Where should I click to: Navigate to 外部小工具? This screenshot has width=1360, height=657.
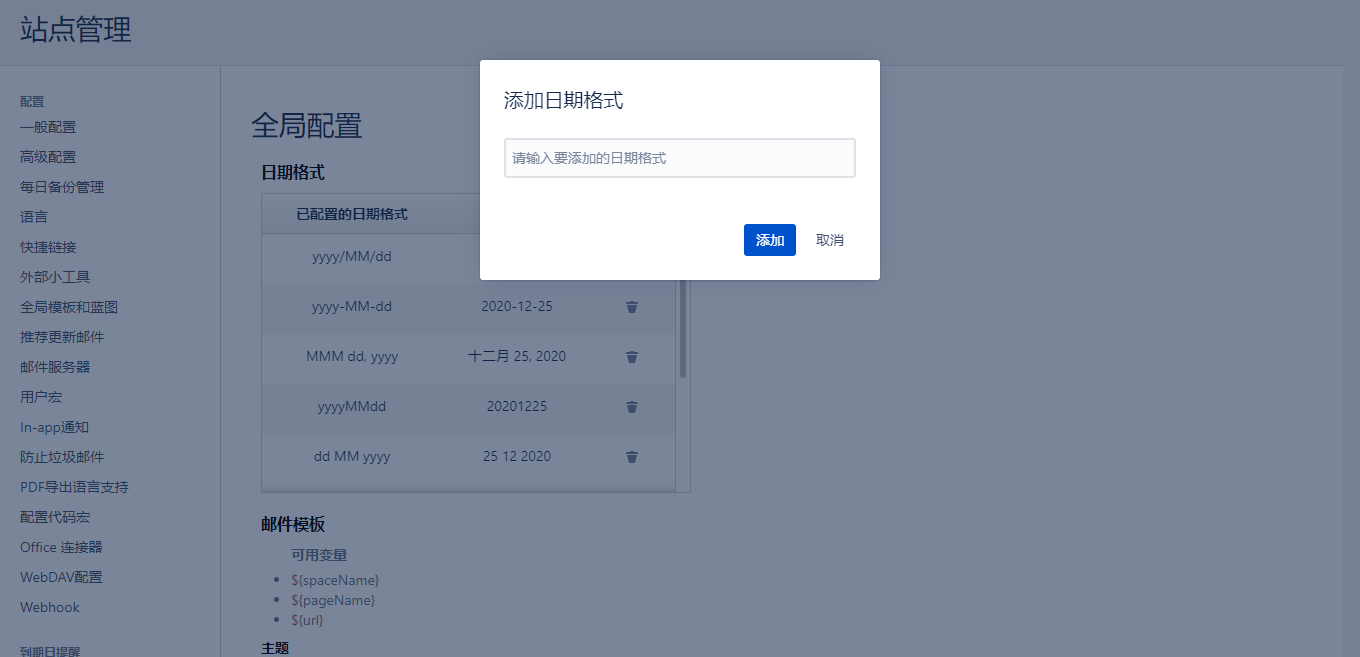coord(55,277)
